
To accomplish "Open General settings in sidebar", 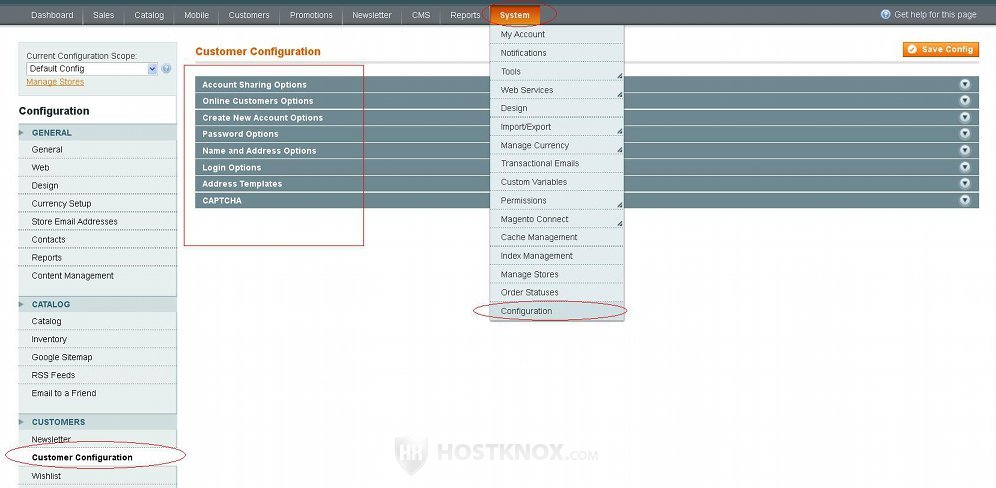I will pos(97,150).
